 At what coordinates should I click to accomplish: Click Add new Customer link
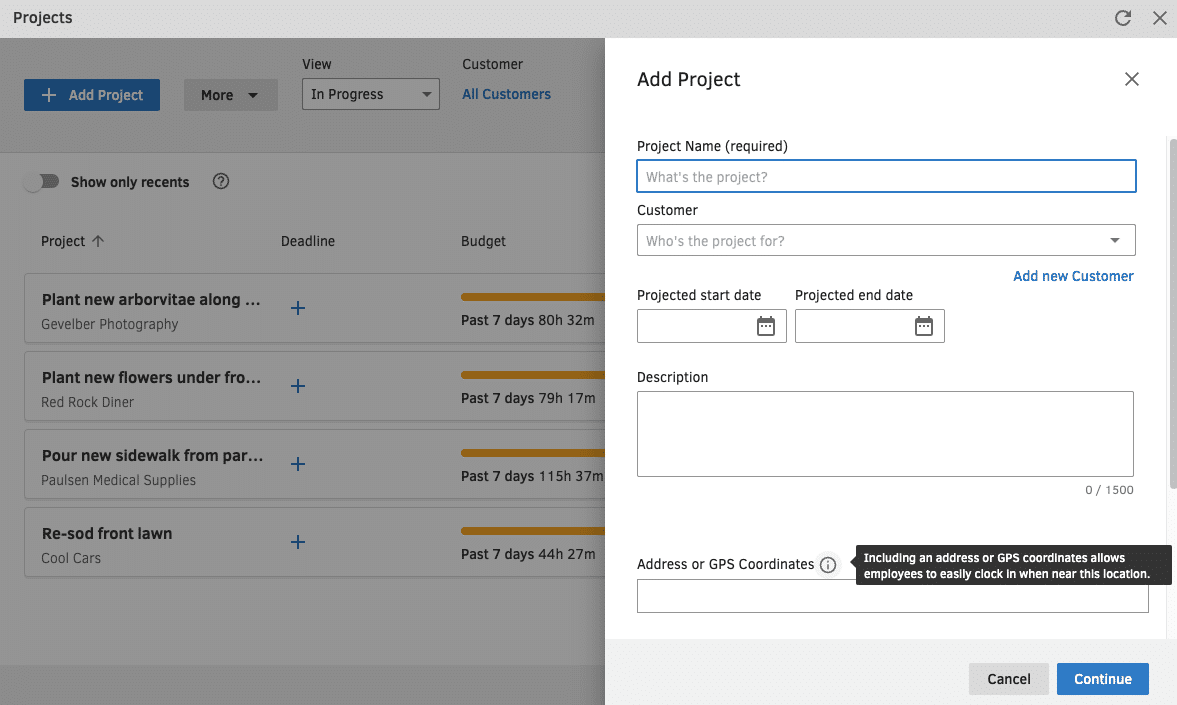[1073, 276]
